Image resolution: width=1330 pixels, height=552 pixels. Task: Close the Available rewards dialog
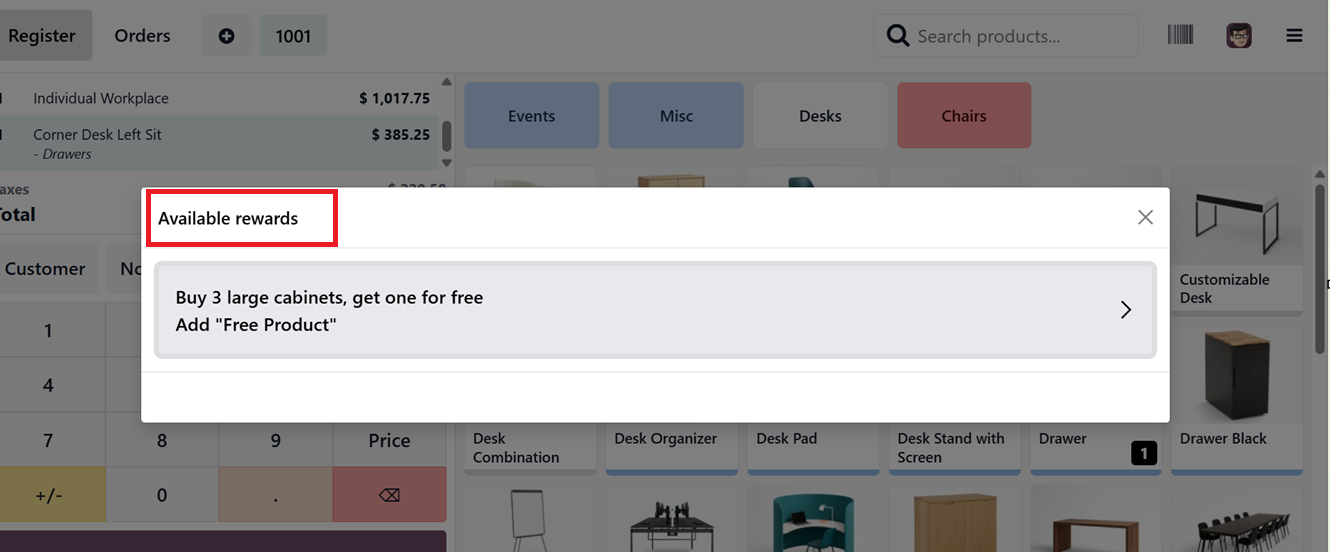[1145, 217]
